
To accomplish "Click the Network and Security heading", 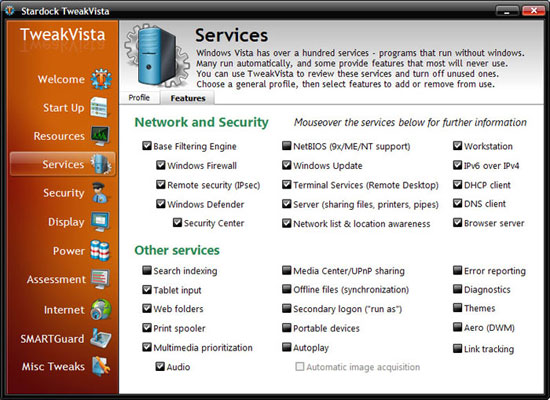I will click(201, 122).
